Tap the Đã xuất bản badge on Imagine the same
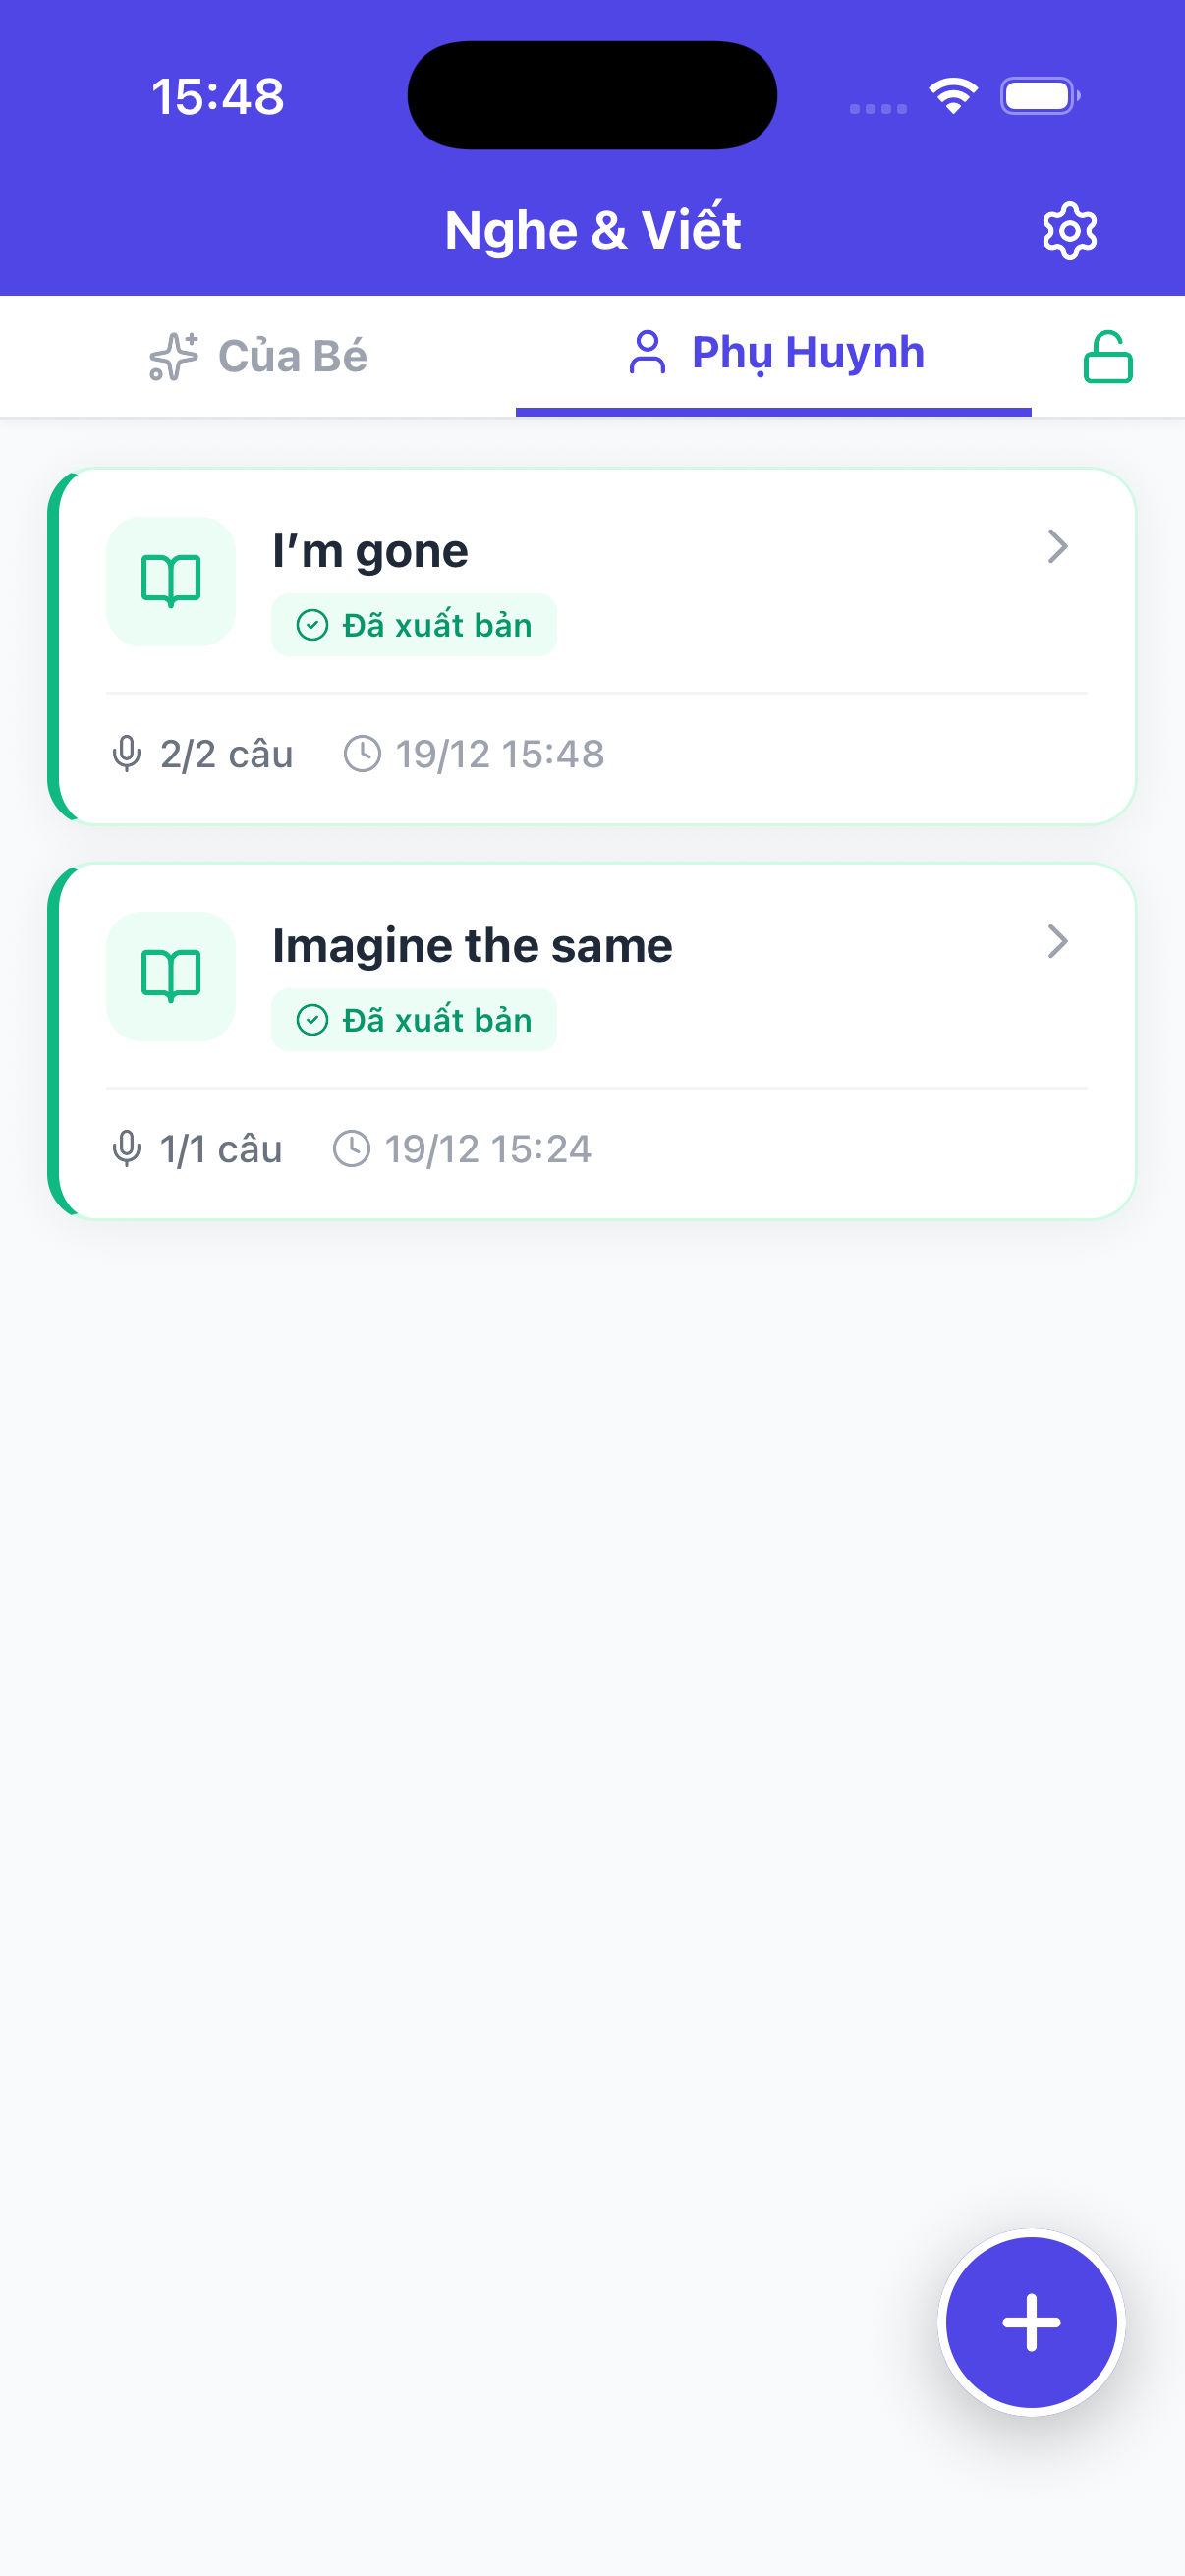1185x2576 pixels. tap(414, 1020)
